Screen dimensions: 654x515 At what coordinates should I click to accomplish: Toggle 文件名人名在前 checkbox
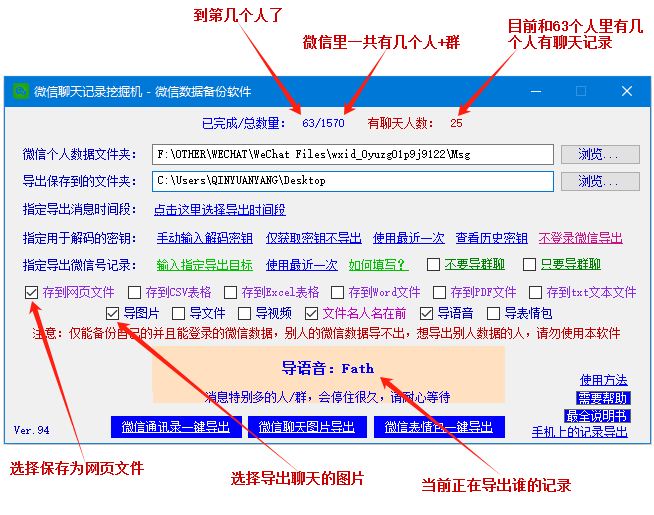click(x=311, y=313)
